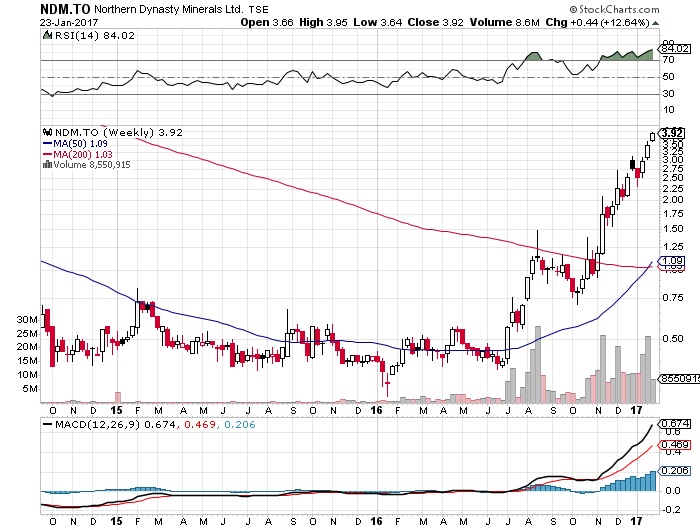This screenshot has height=530, width=700.
Task: Click the Close 3.92 value in the header
Action: pyautogui.click(x=436, y=22)
